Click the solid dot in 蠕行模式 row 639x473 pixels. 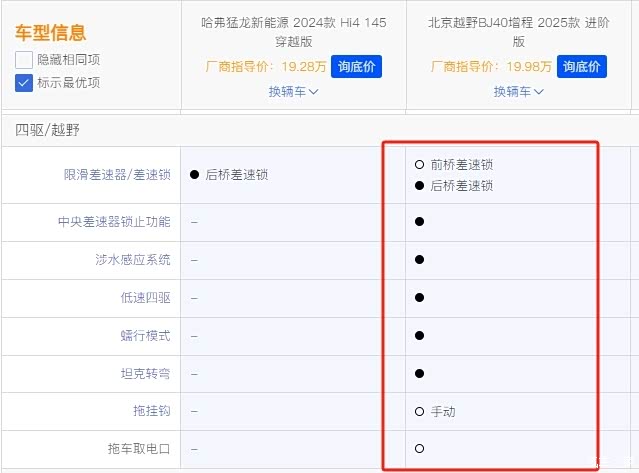coord(420,336)
